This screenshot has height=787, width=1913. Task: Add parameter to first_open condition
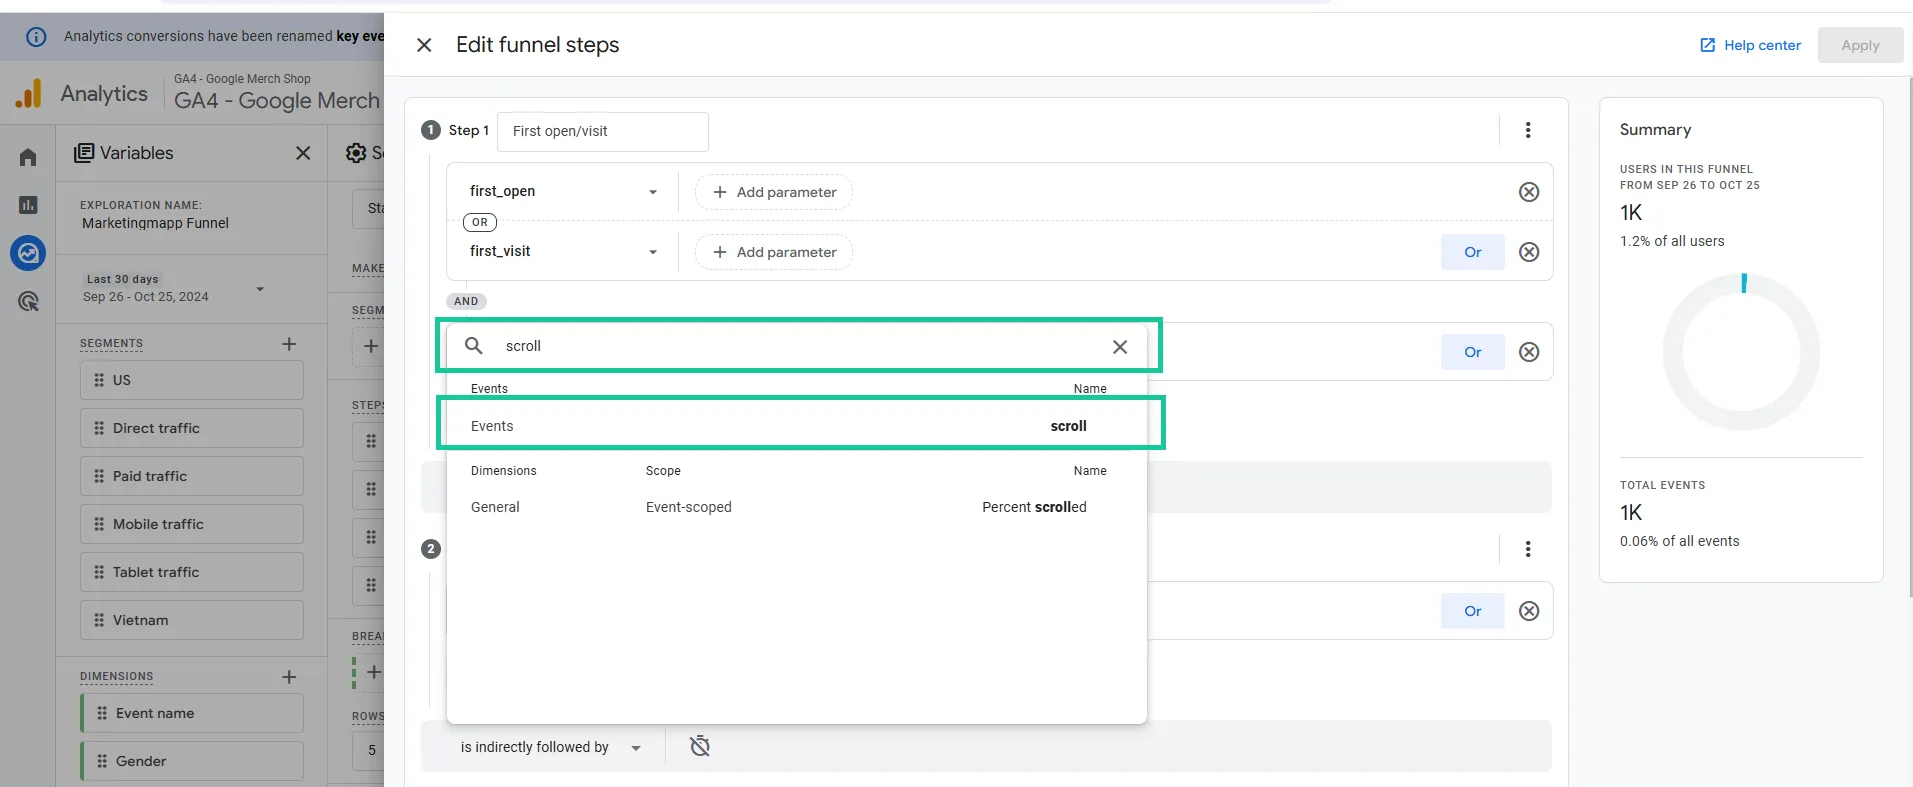tap(774, 192)
